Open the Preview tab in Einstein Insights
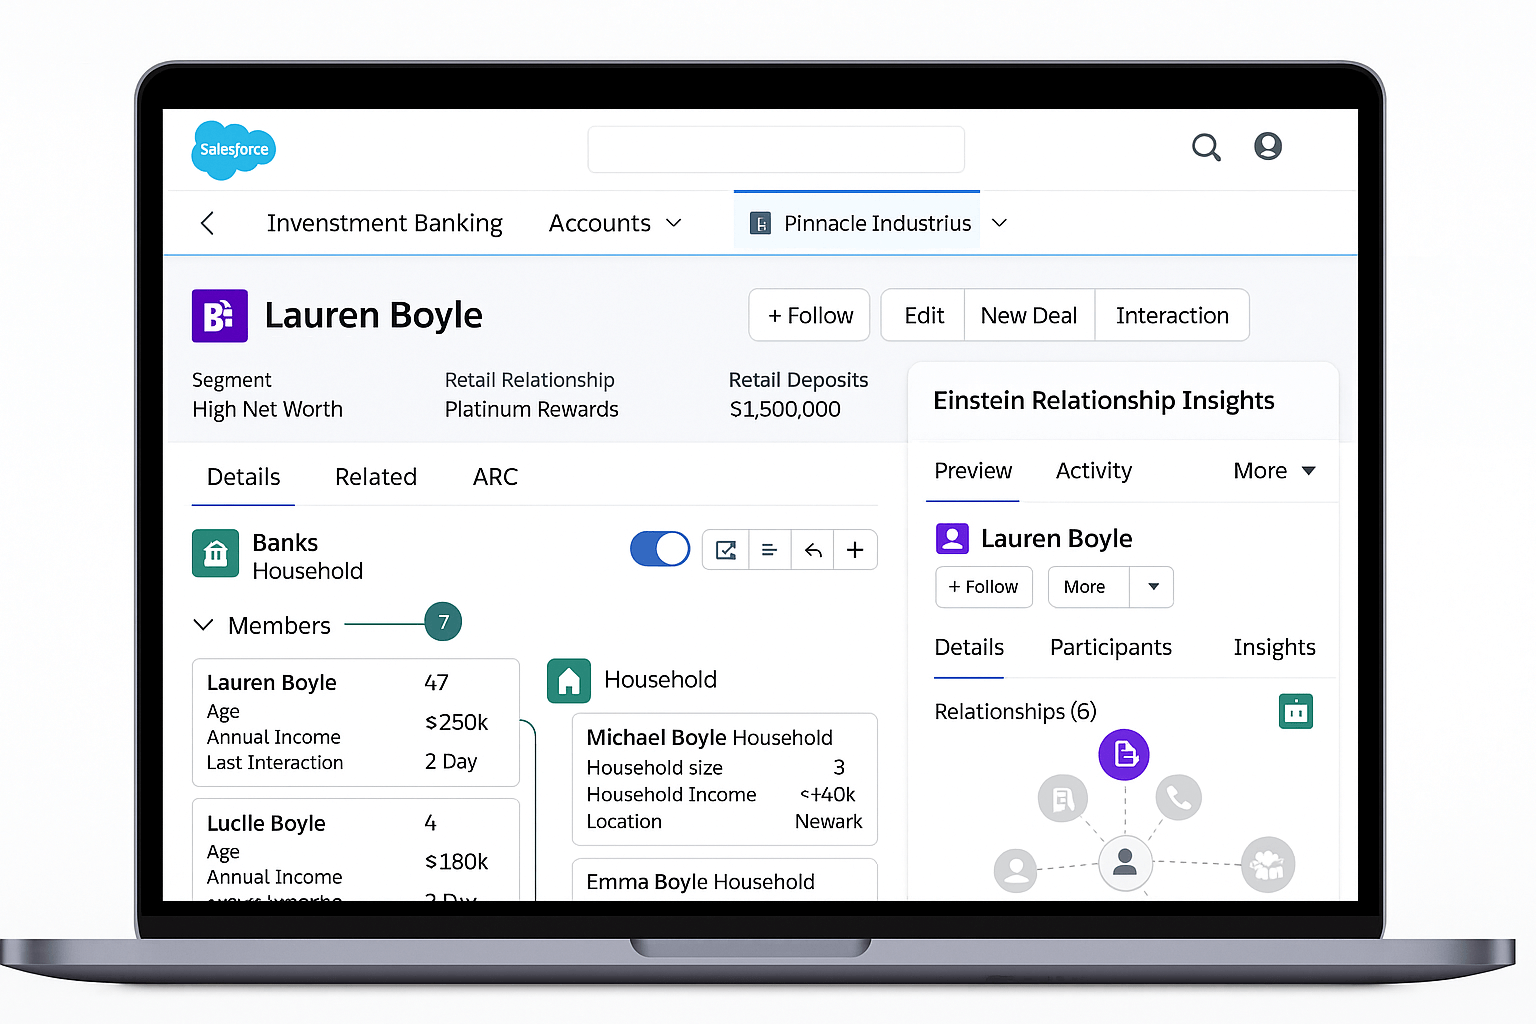The image size is (1536, 1024). pyautogui.click(x=973, y=471)
